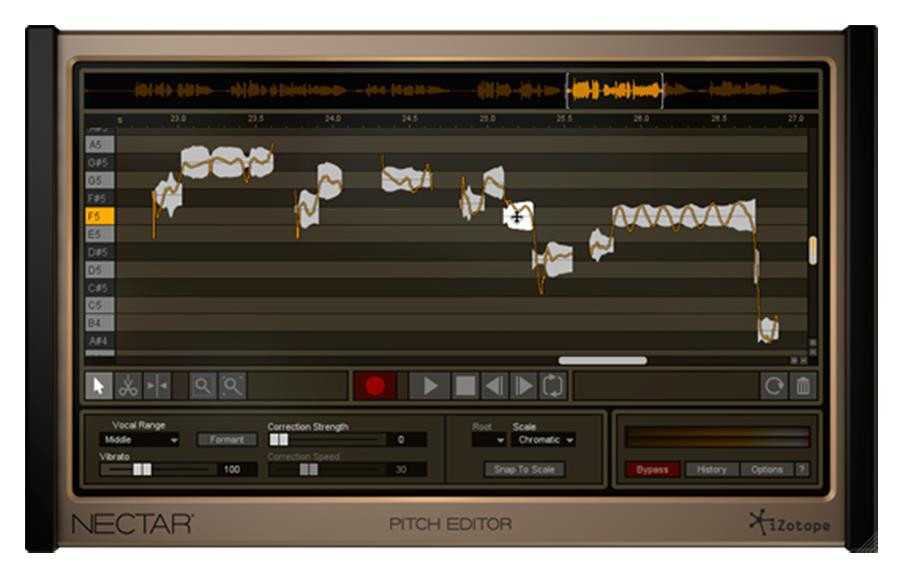The width and height of the screenshot is (900, 584).
Task: Toggle the red Bypass button
Action: click(x=653, y=470)
